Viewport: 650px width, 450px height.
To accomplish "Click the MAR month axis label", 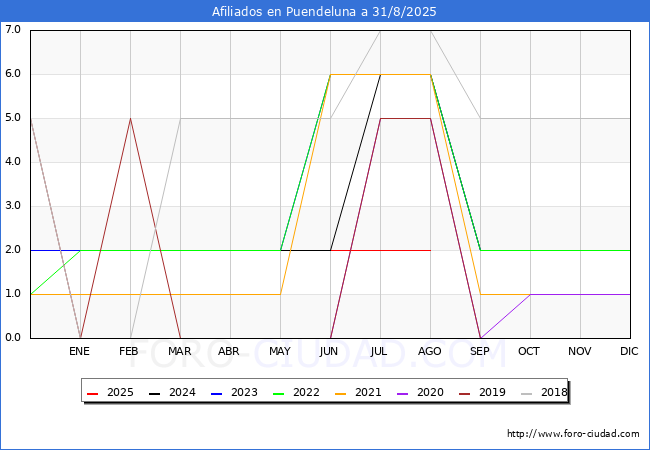I will (x=179, y=351).
